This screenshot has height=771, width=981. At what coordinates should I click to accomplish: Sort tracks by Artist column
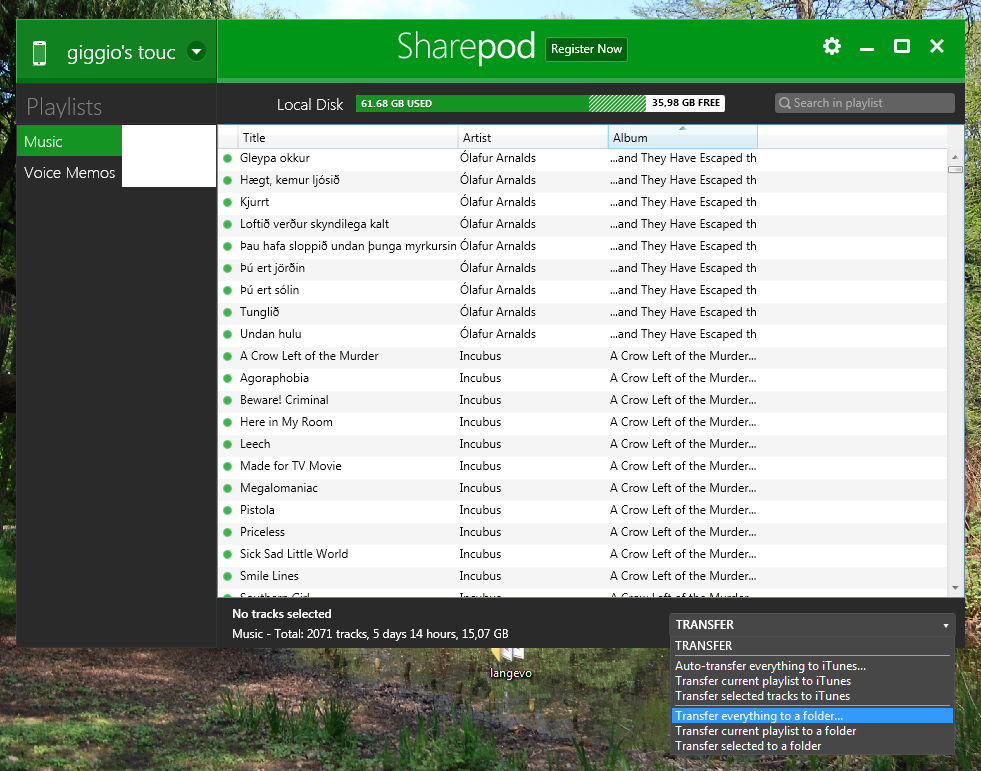[533, 138]
